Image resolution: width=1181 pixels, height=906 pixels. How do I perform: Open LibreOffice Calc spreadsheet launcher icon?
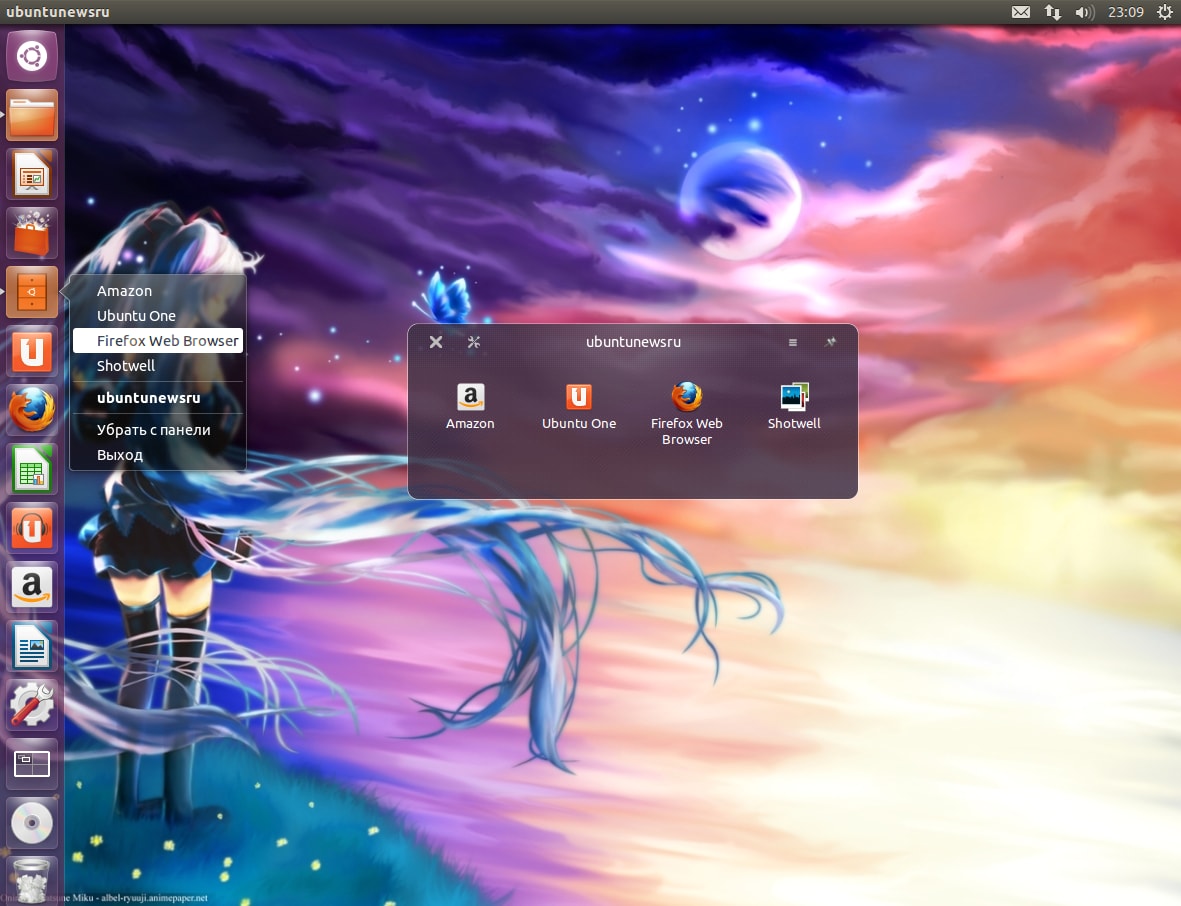32,468
